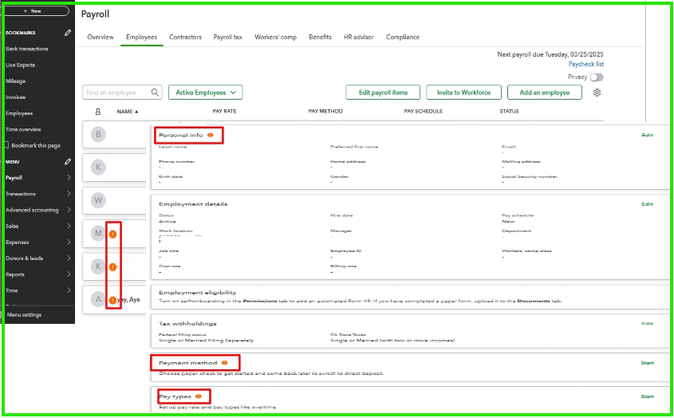Open the Compliance tab
674x418 pixels.
pos(403,37)
